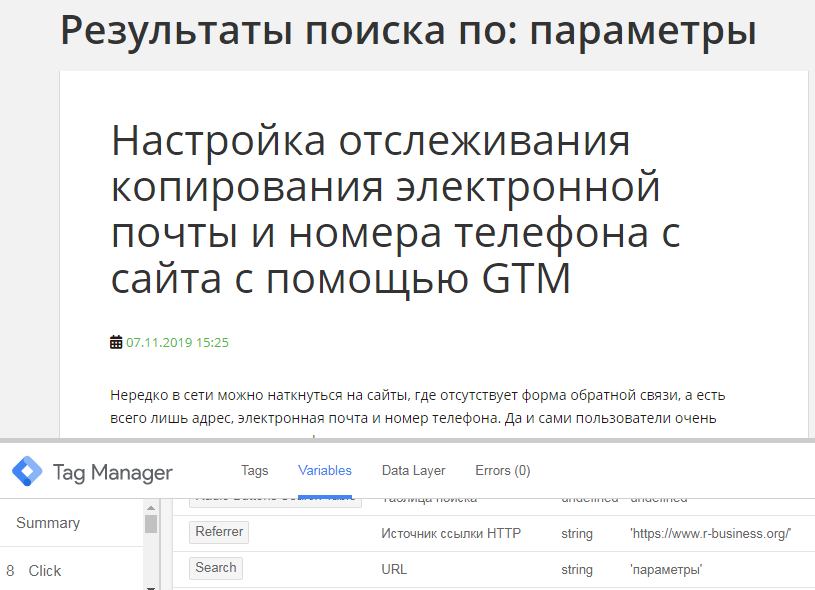The height and width of the screenshot is (590, 815).
Task: Show the Errors (0) tab
Action: pyautogui.click(x=502, y=470)
